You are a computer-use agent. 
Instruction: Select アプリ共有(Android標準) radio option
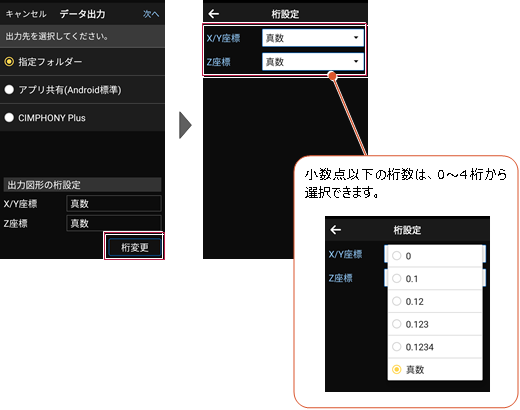[82, 90]
